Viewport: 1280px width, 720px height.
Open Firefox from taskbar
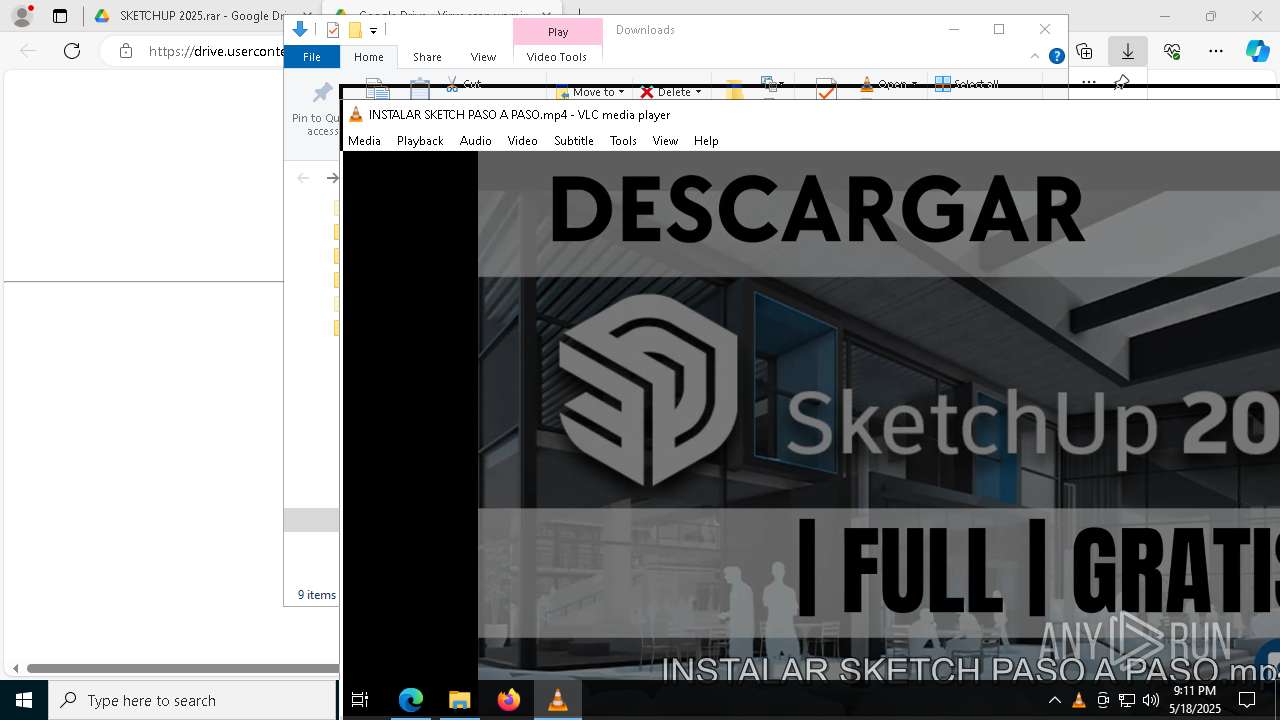[509, 700]
